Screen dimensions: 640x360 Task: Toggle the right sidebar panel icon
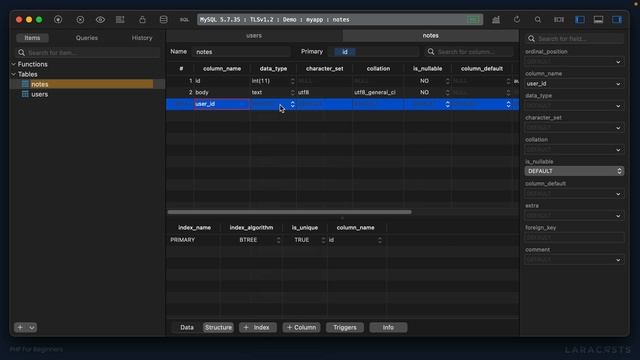point(617,20)
